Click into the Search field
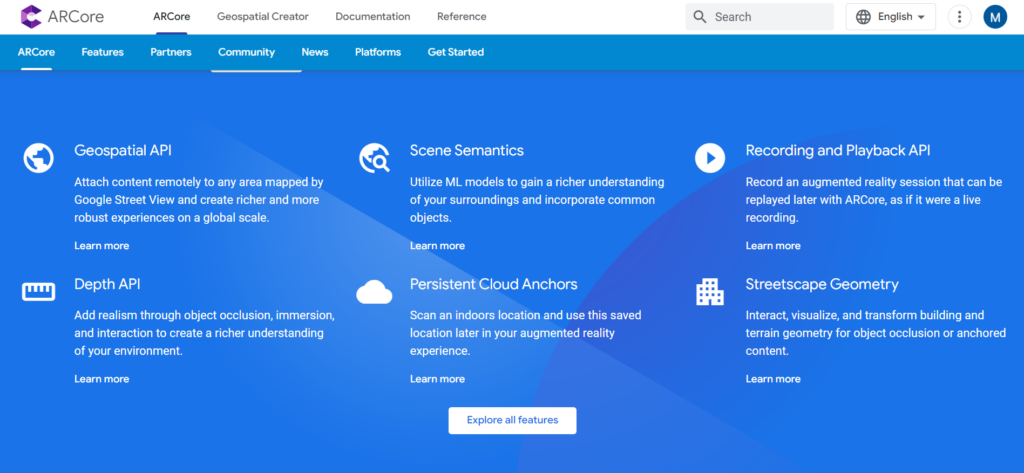1024x473 pixels. coord(770,17)
